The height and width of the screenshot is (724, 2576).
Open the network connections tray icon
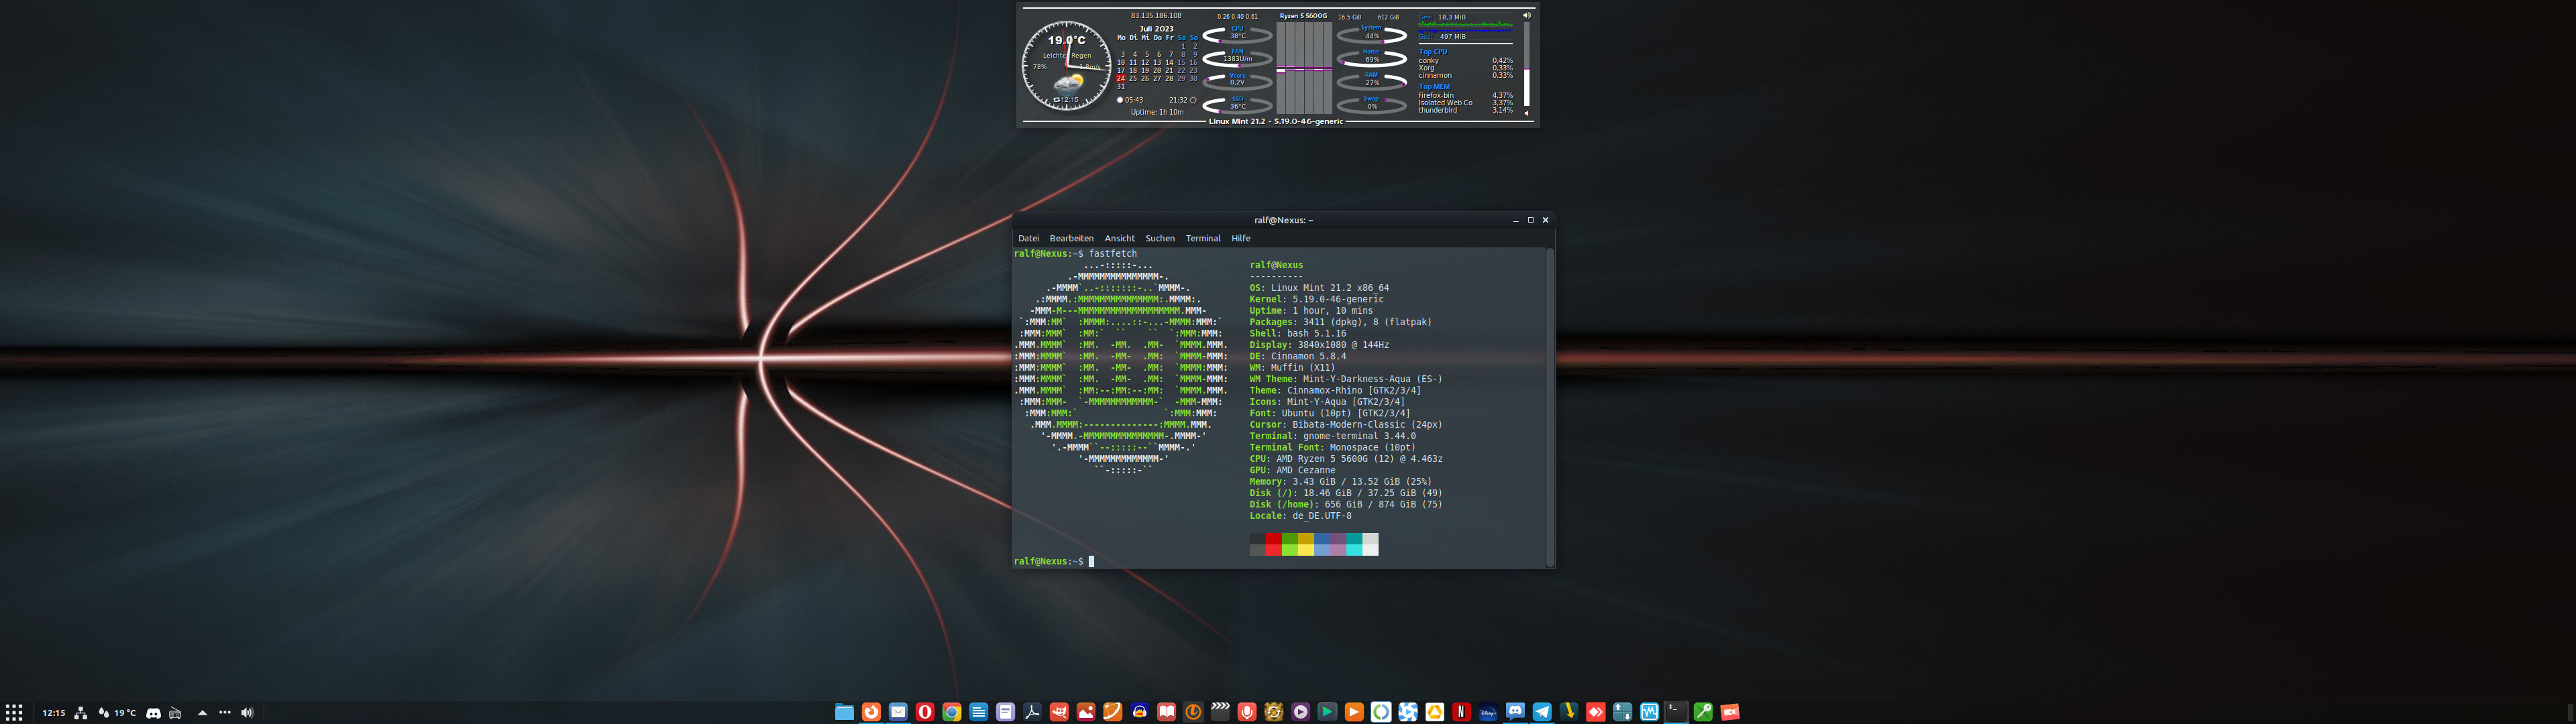coord(81,713)
